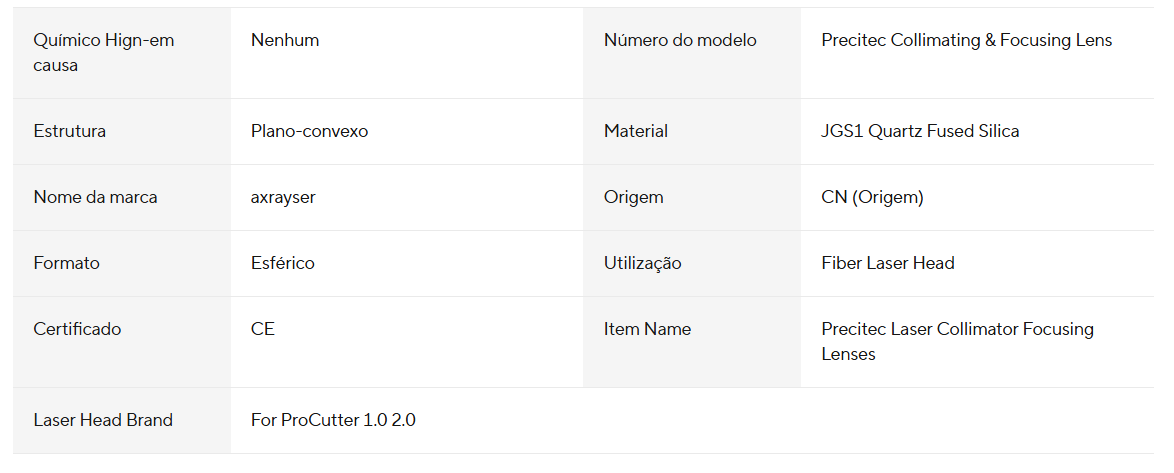Select the 'CN (Origem)' value

tap(872, 198)
